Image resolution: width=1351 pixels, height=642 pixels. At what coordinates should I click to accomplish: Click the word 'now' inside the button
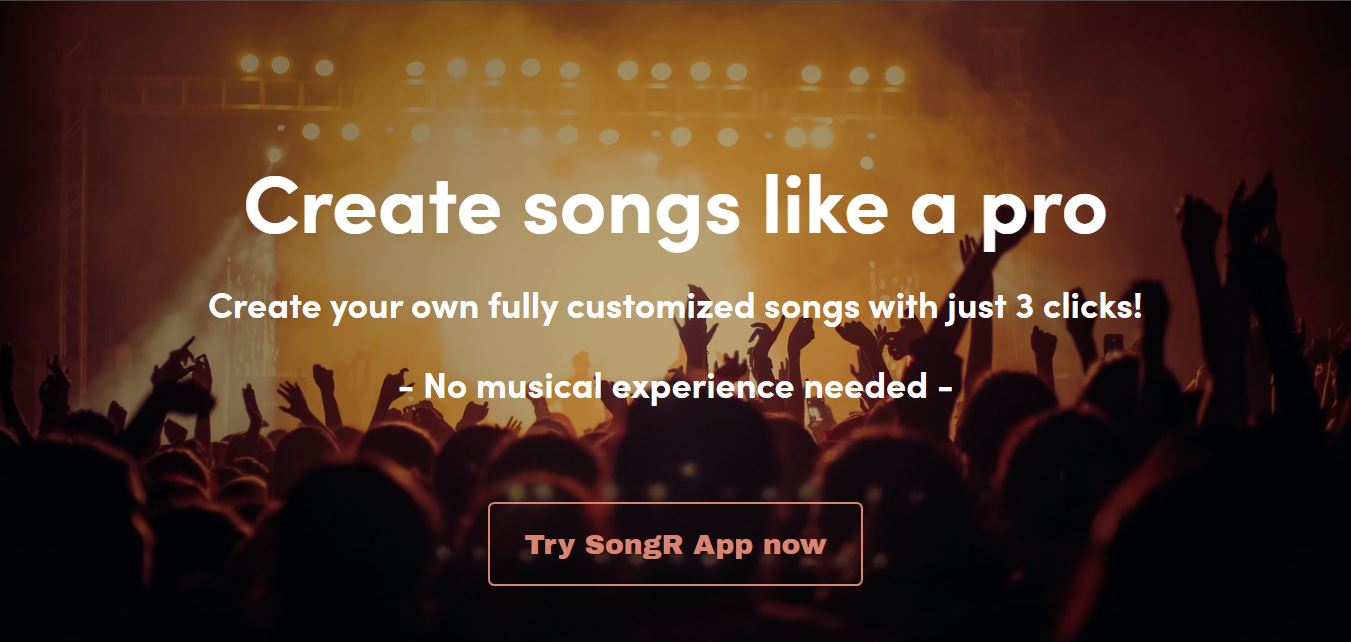click(795, 545)
